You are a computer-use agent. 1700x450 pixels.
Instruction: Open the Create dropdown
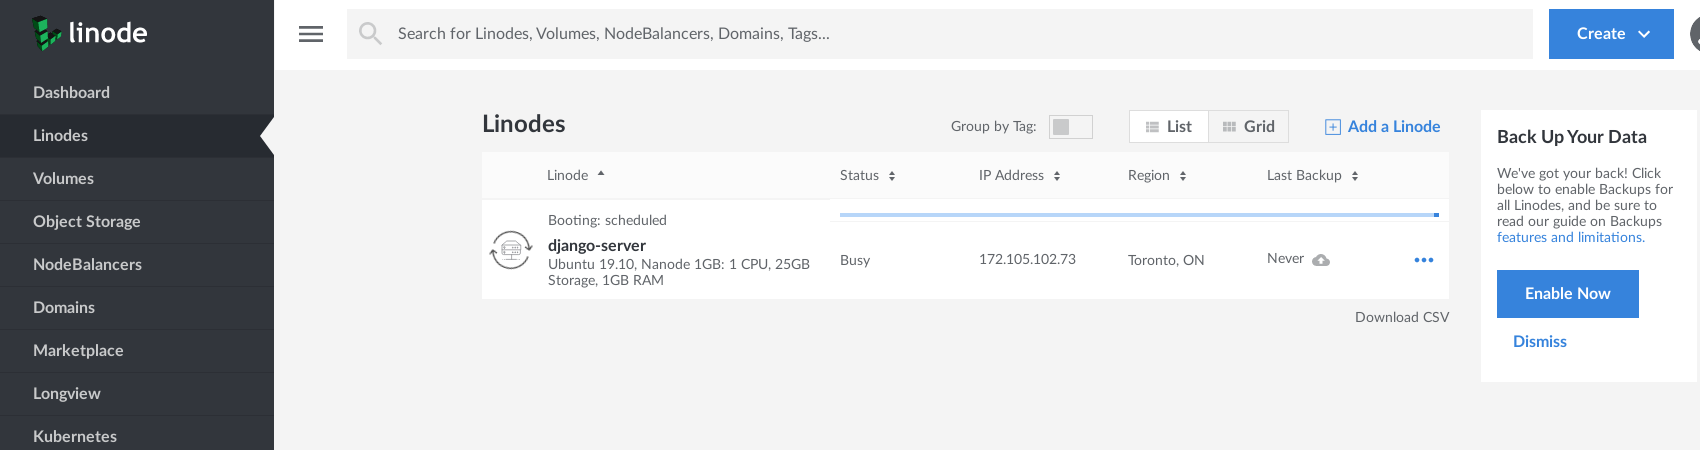tap(1611, 34)
